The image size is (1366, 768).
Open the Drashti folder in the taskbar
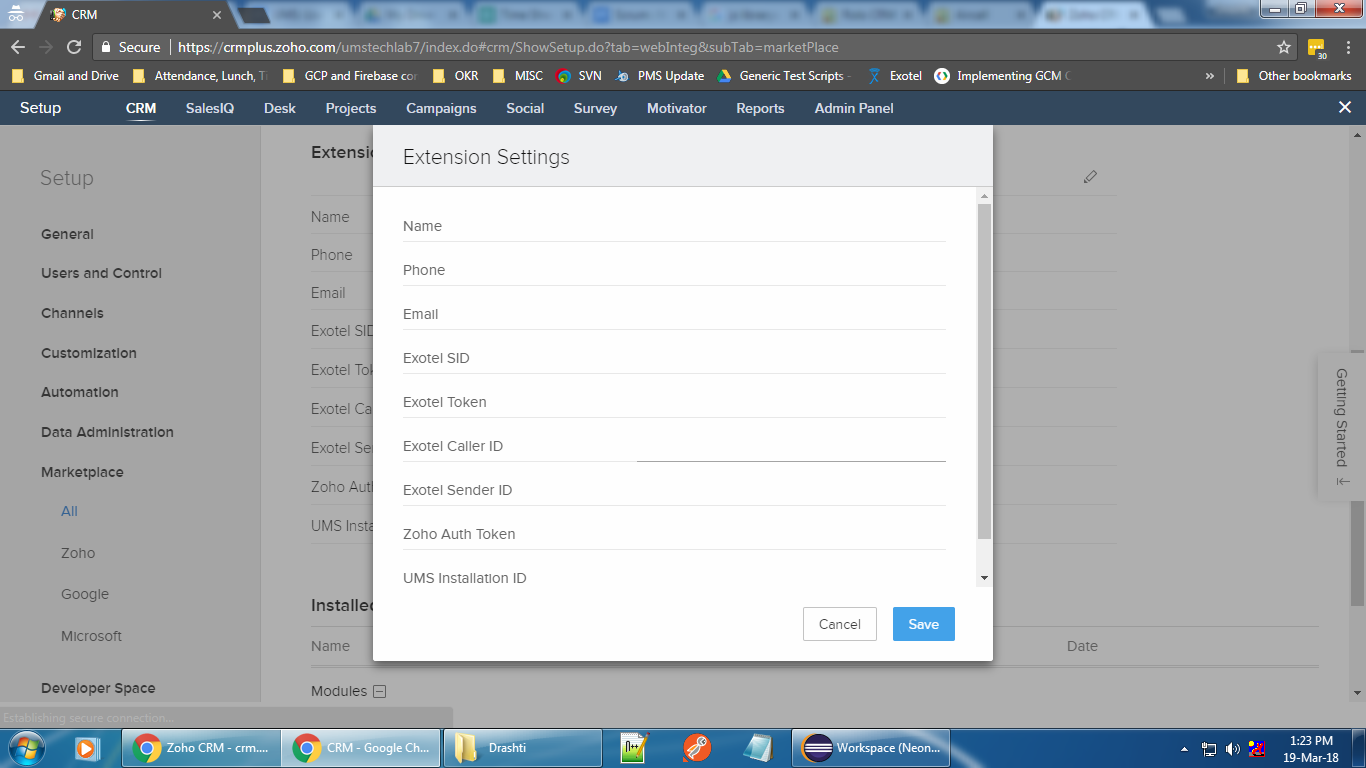(x=521, y=747)
